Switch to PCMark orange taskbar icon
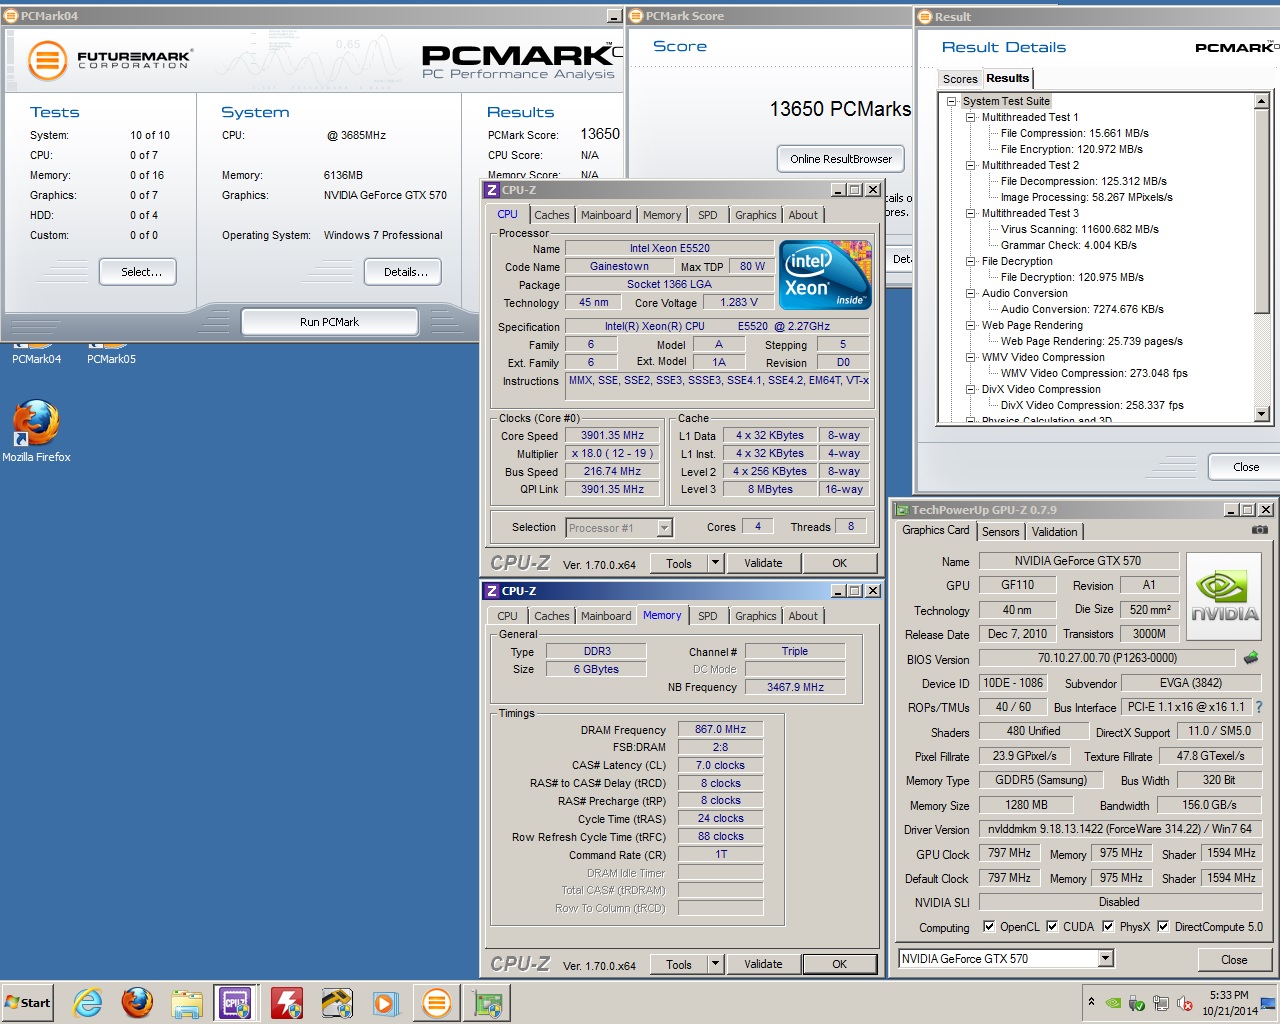Image resolution: width=1280 pixels, height=1024 pixels. coord(437,1003)
